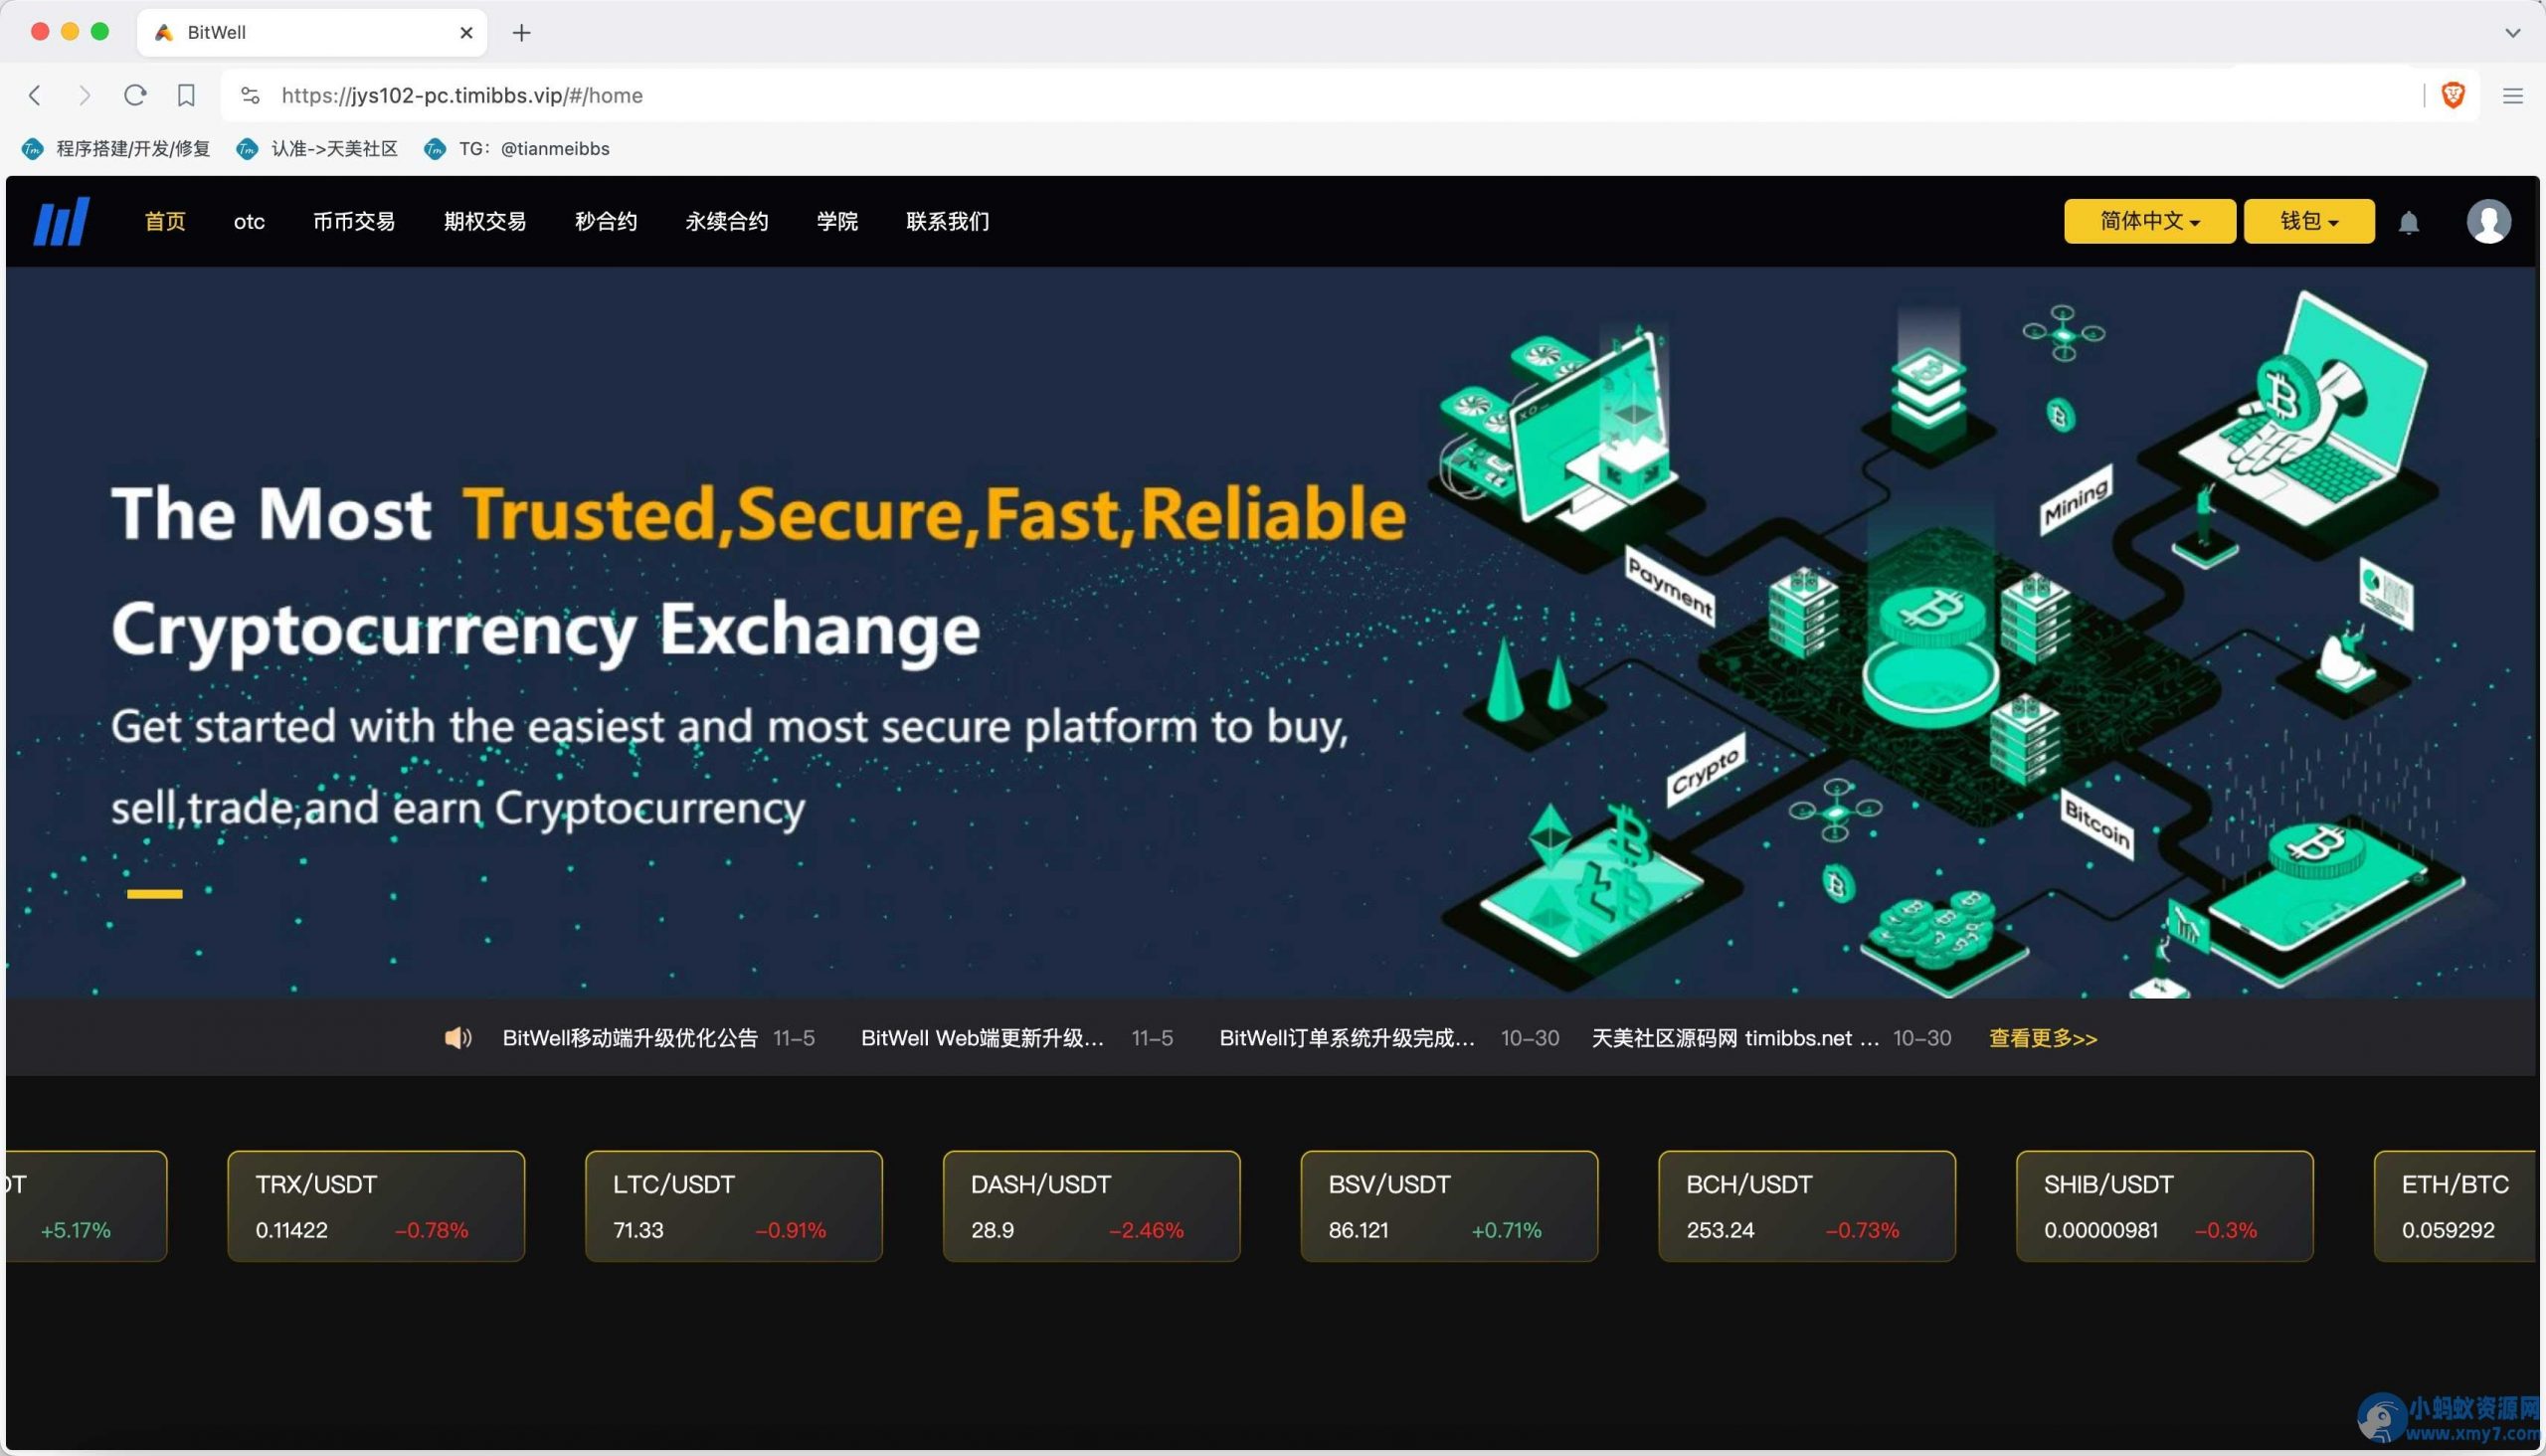Open the 钱包 wallet dropdown
2546x1456 pixels.
click(x=2308, y=221)
